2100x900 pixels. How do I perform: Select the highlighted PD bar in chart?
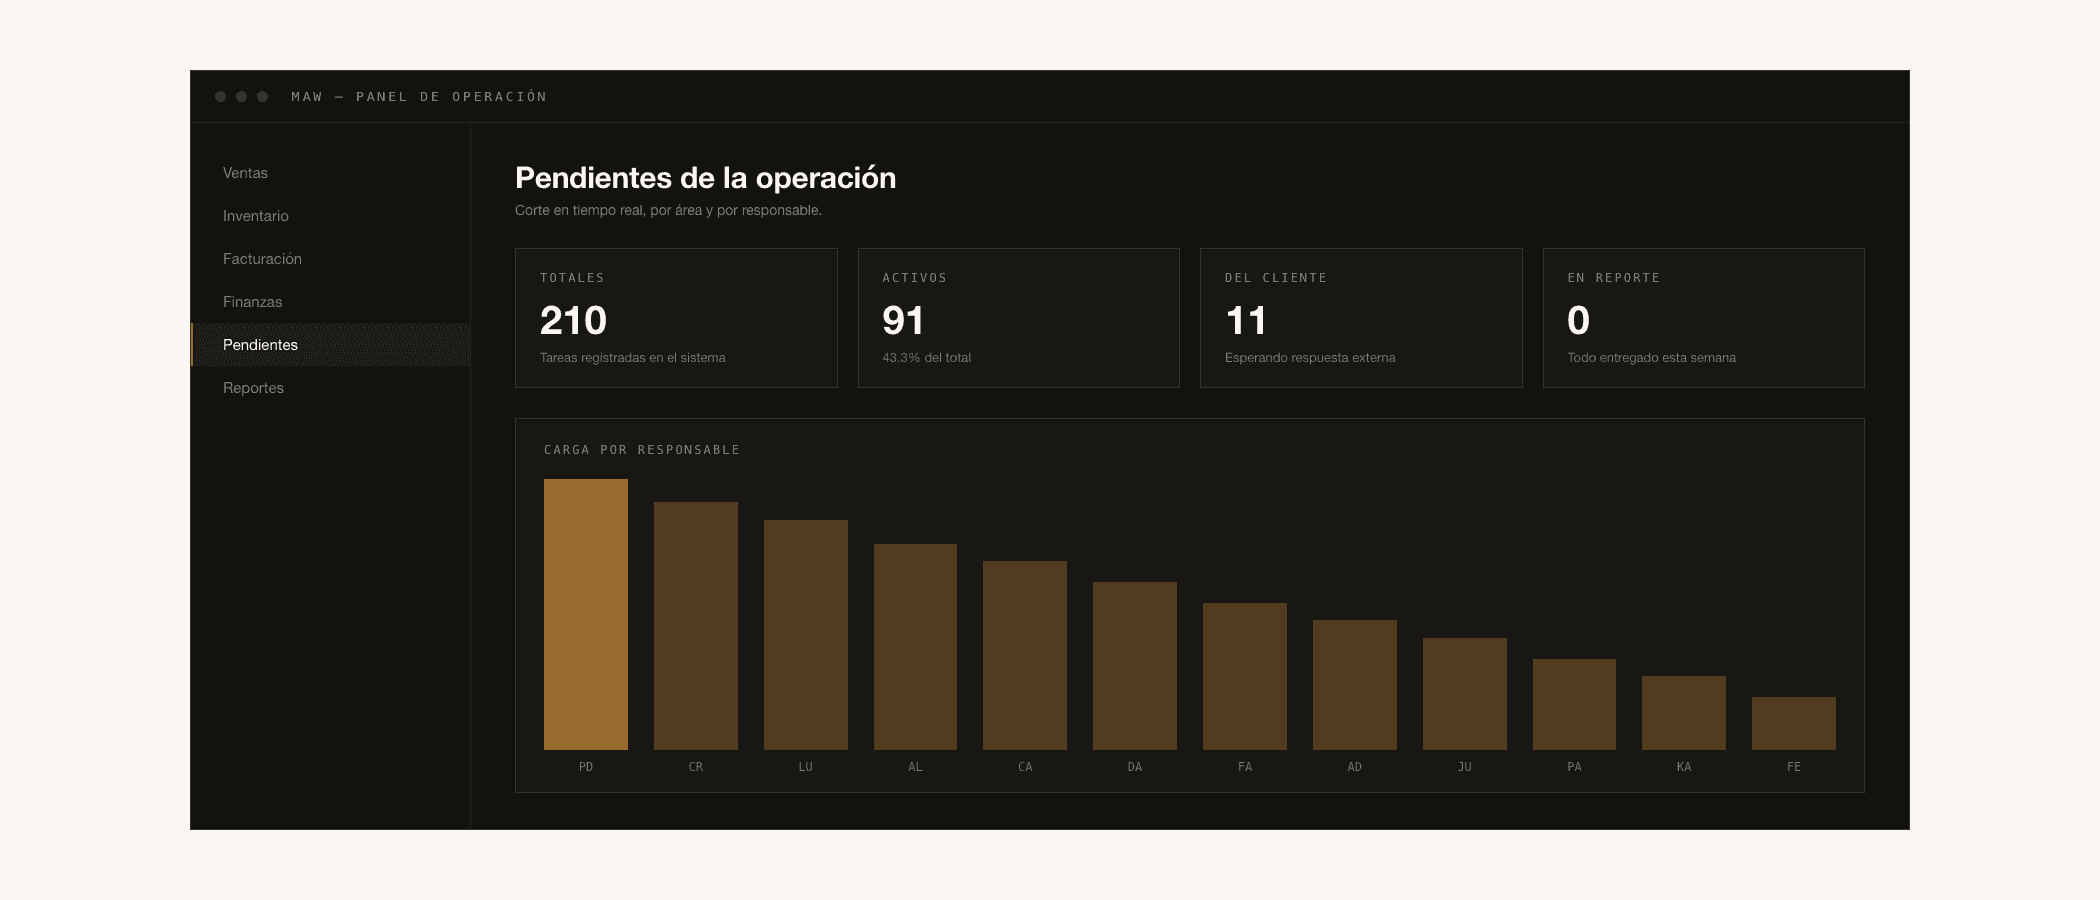coord(586,614)
